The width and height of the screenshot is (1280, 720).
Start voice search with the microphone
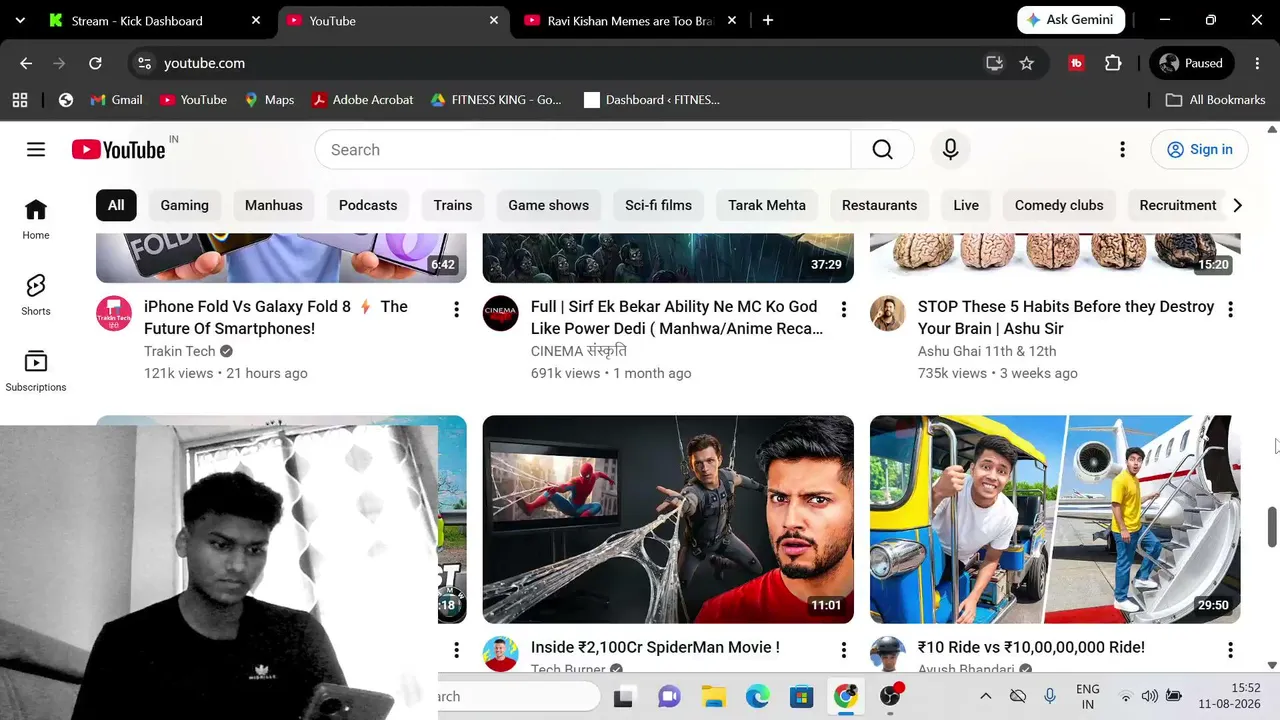(950, 149)
